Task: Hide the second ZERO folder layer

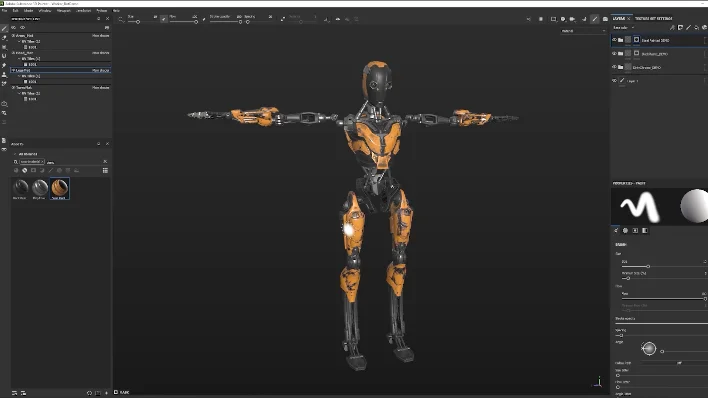Action: (614, 54)
